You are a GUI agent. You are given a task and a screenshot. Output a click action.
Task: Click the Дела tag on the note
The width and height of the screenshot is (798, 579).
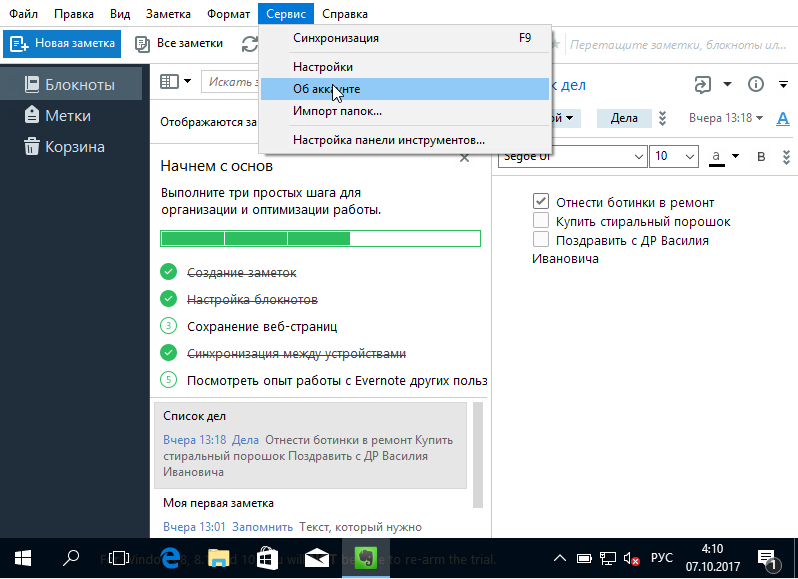pyautogui.click(x=624, y=118)
